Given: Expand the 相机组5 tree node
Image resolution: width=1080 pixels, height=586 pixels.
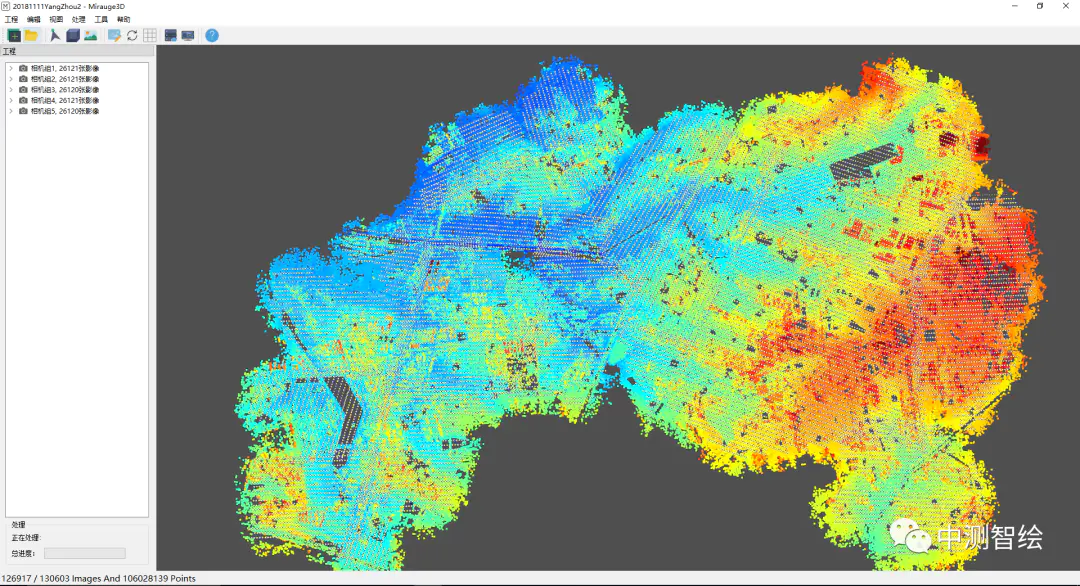Looking at the screenshot, I should [x=10, y=111].
